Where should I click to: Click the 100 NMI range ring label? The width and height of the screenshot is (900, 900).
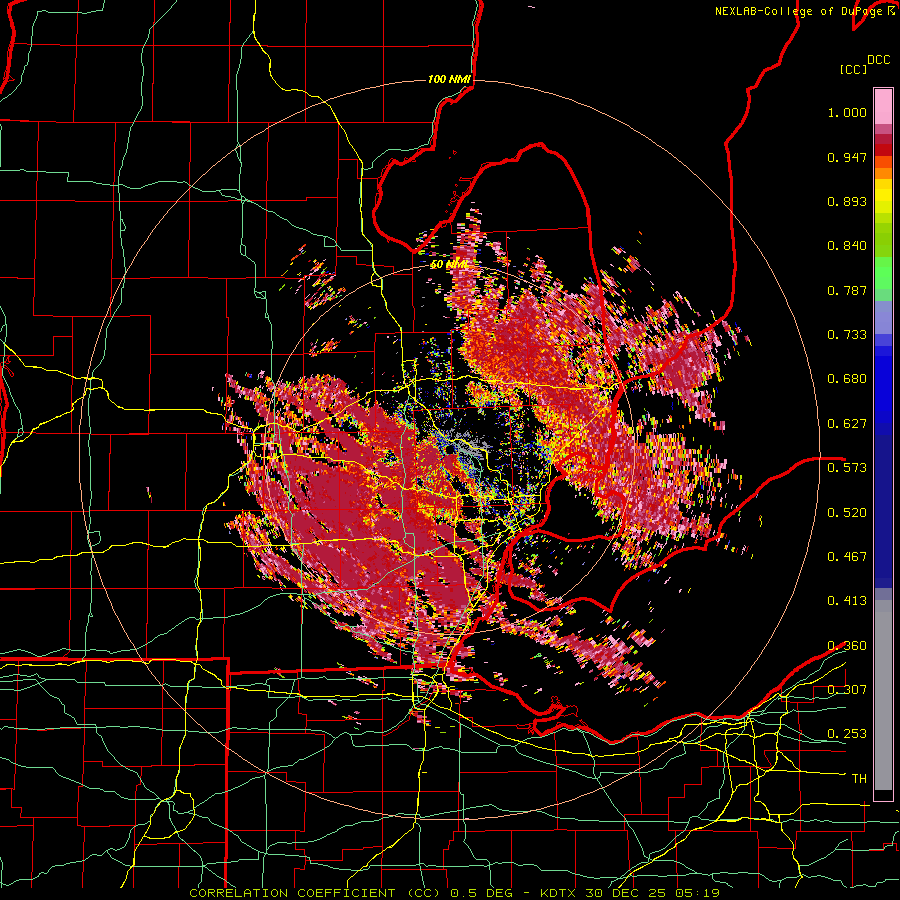[x=448, y=79]
